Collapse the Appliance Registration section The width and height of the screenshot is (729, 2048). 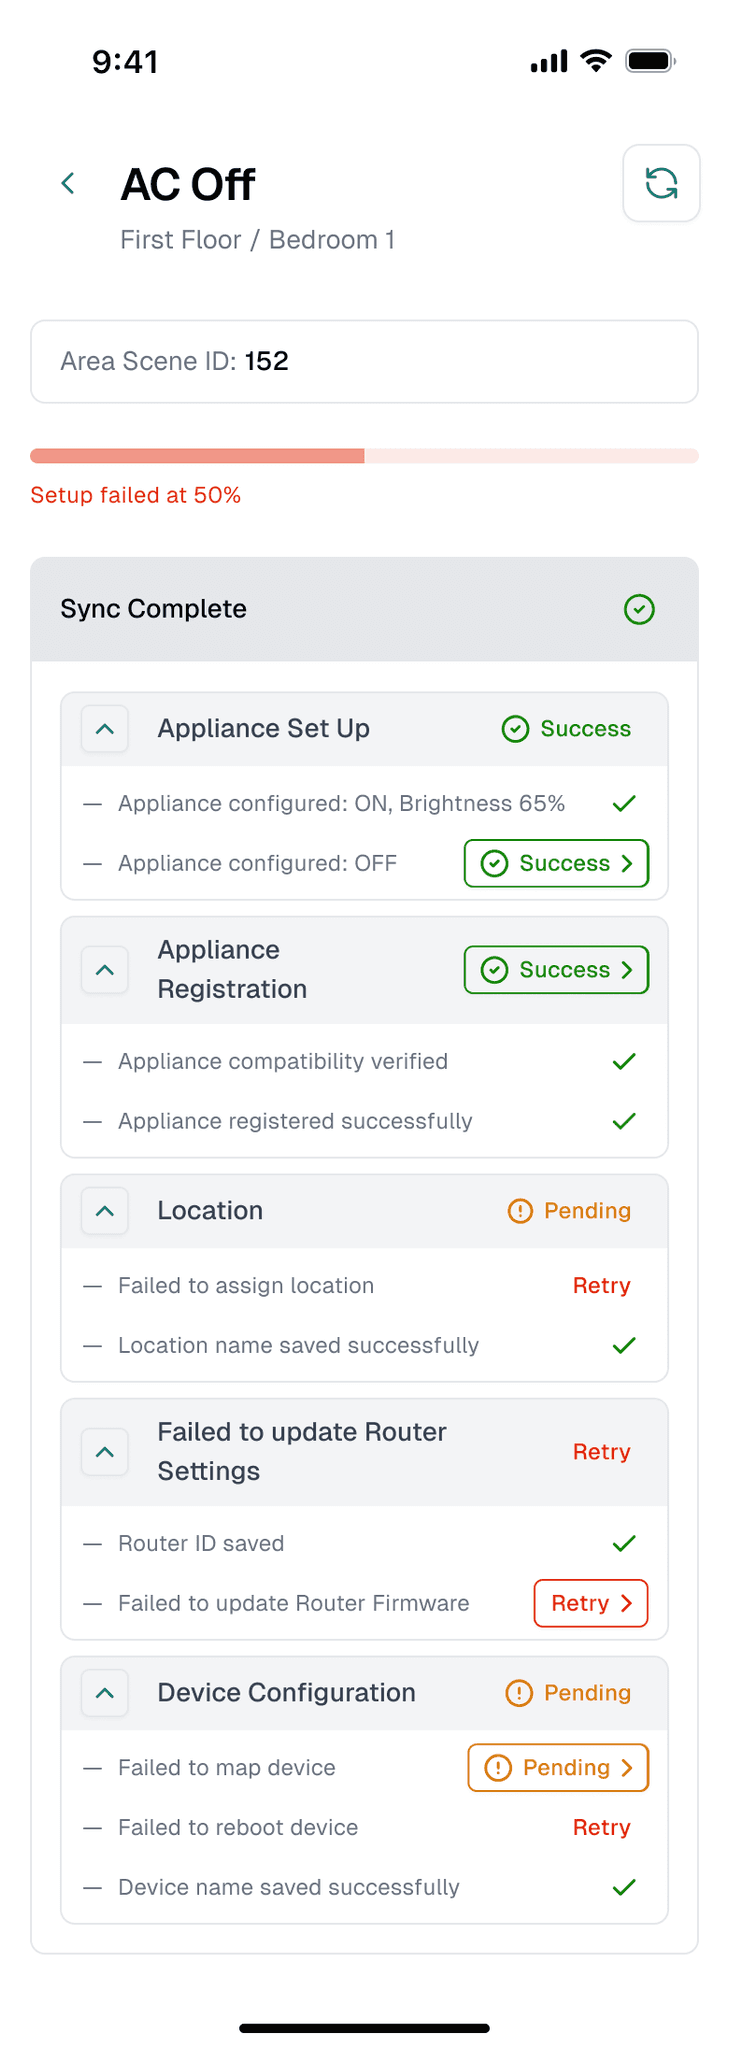click(105, 970)
